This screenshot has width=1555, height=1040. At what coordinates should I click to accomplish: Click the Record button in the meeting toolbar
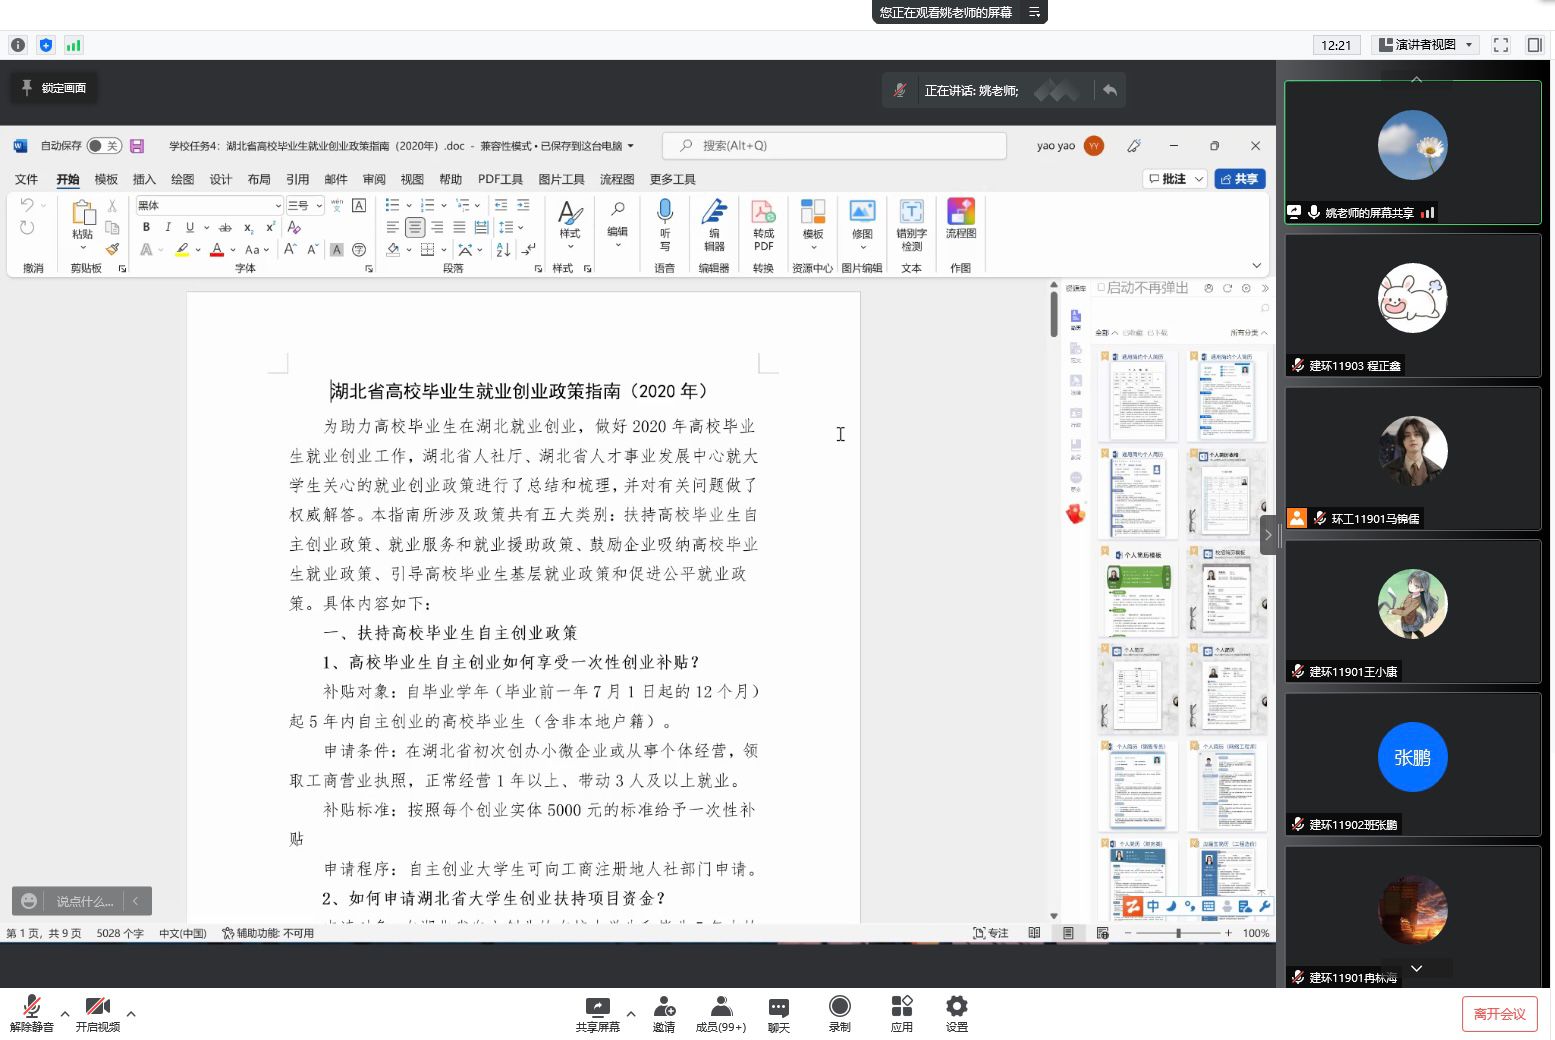click(839, 1012)
